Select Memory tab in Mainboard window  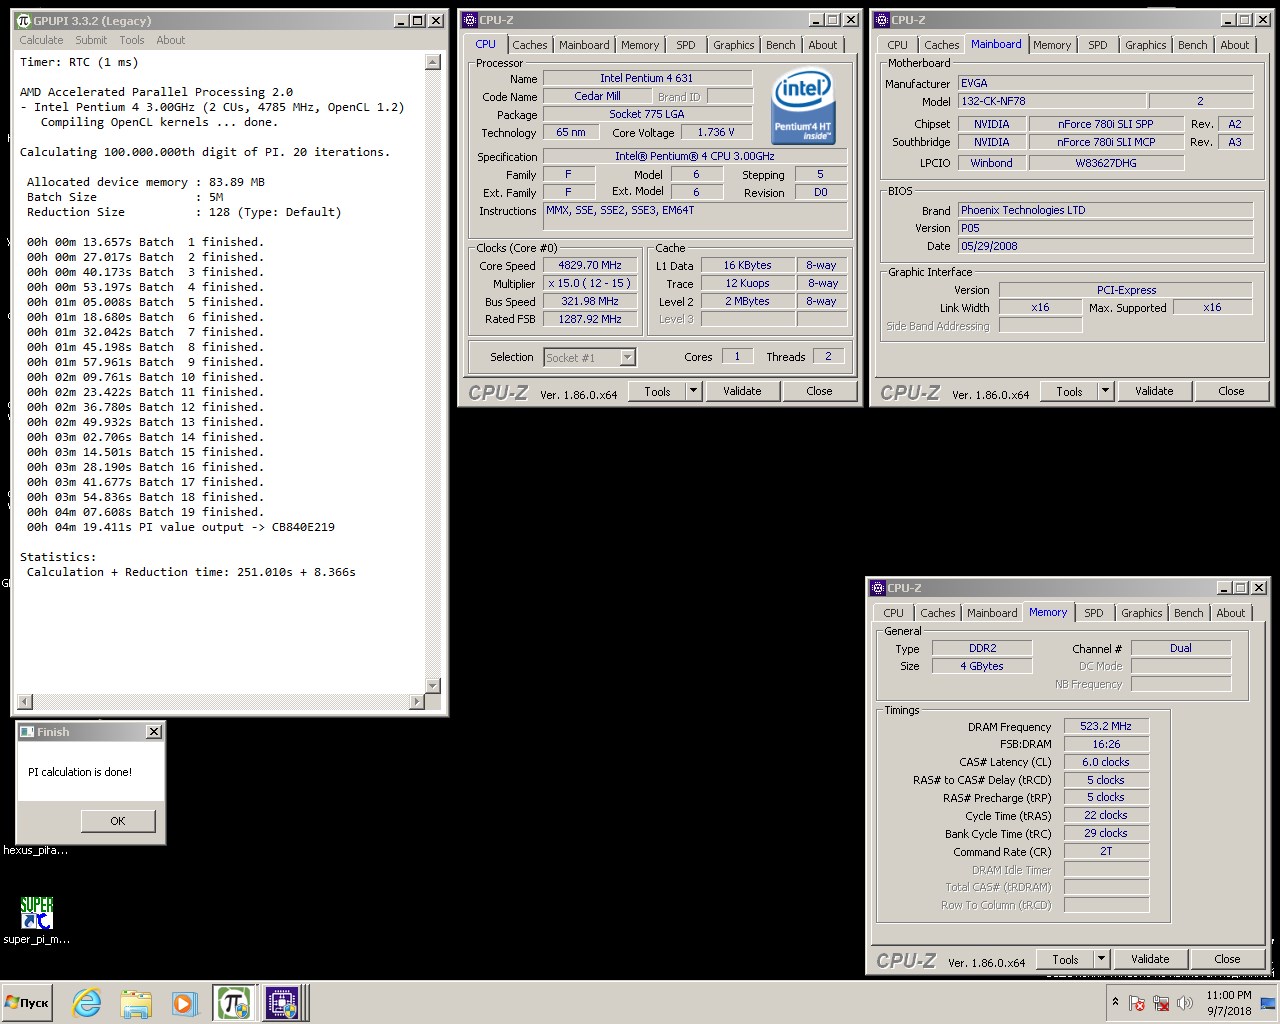(1052, 45)
